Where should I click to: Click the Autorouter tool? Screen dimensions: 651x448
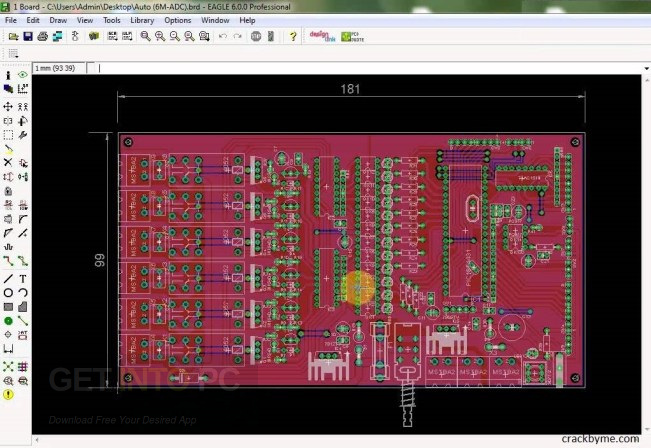(23, 367)
